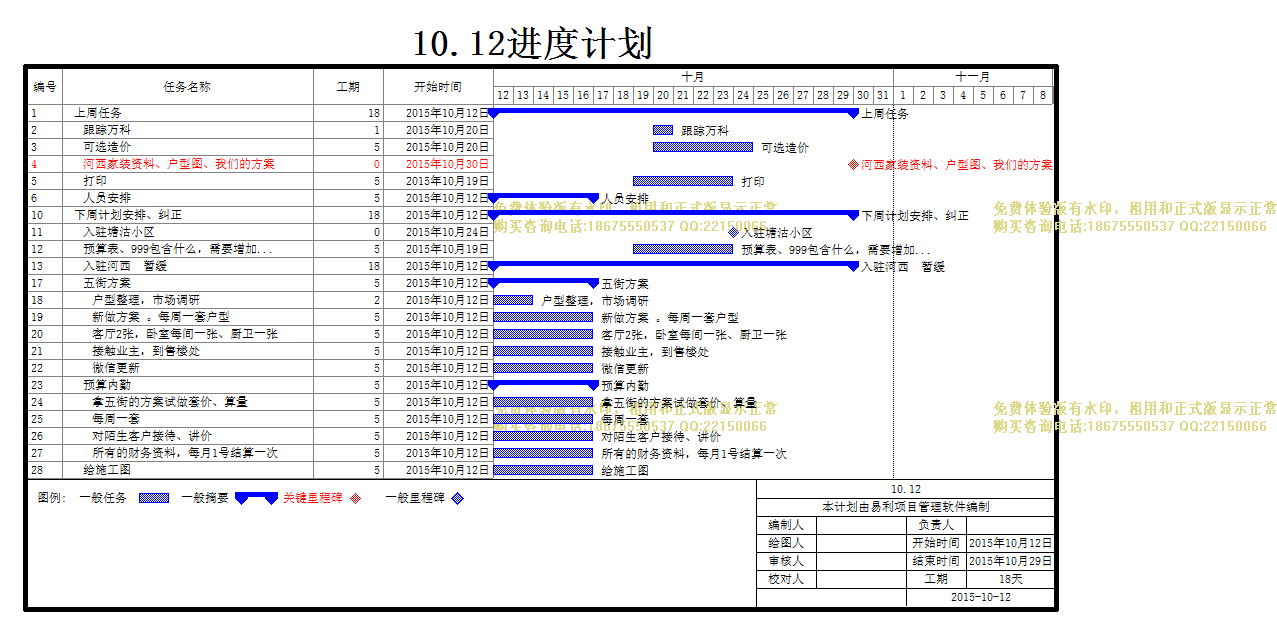Image resolution: width=1277 pixels, height=633 pixels.
Task: Click the 工期 column header
Action: pos(348,87)
